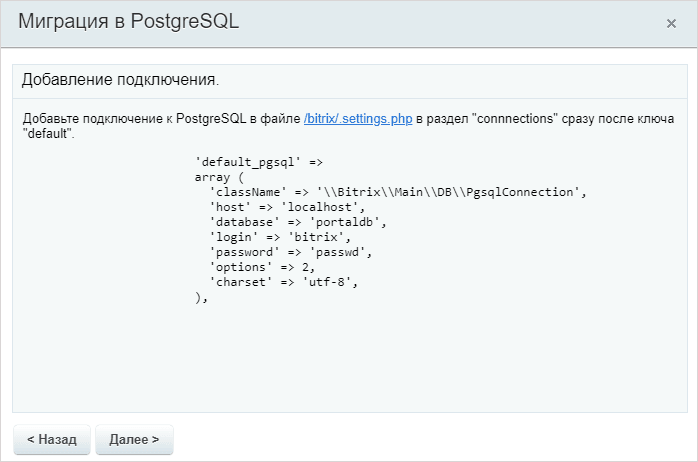Click the 'options' => 2 line
This screenshot has width=698, height=462.
(262, 267)
